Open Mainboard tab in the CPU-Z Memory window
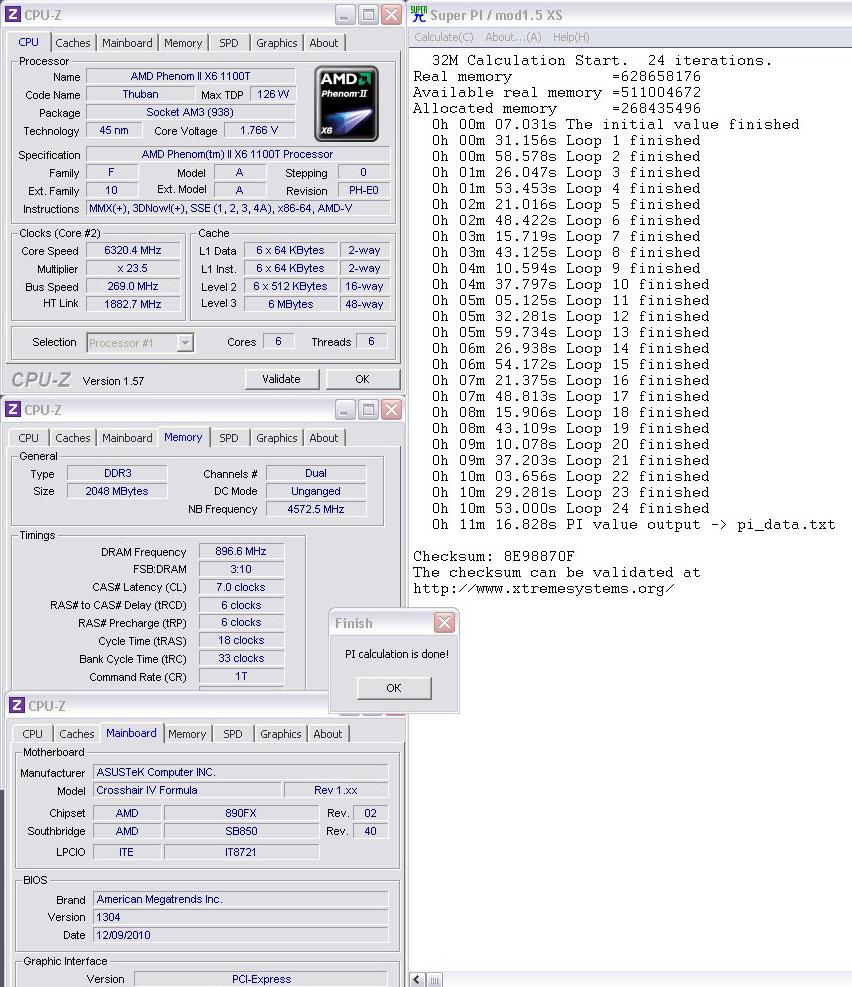Viewport: 852px width, 987px height. [127, 437]
